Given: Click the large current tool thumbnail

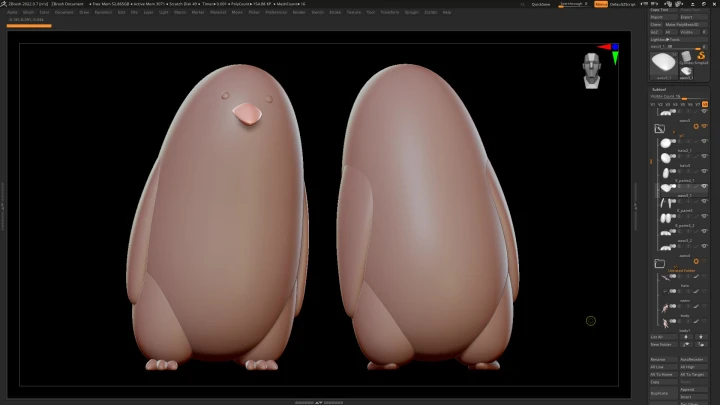Looking at the screenshot, I should click(x=663, y=64).
